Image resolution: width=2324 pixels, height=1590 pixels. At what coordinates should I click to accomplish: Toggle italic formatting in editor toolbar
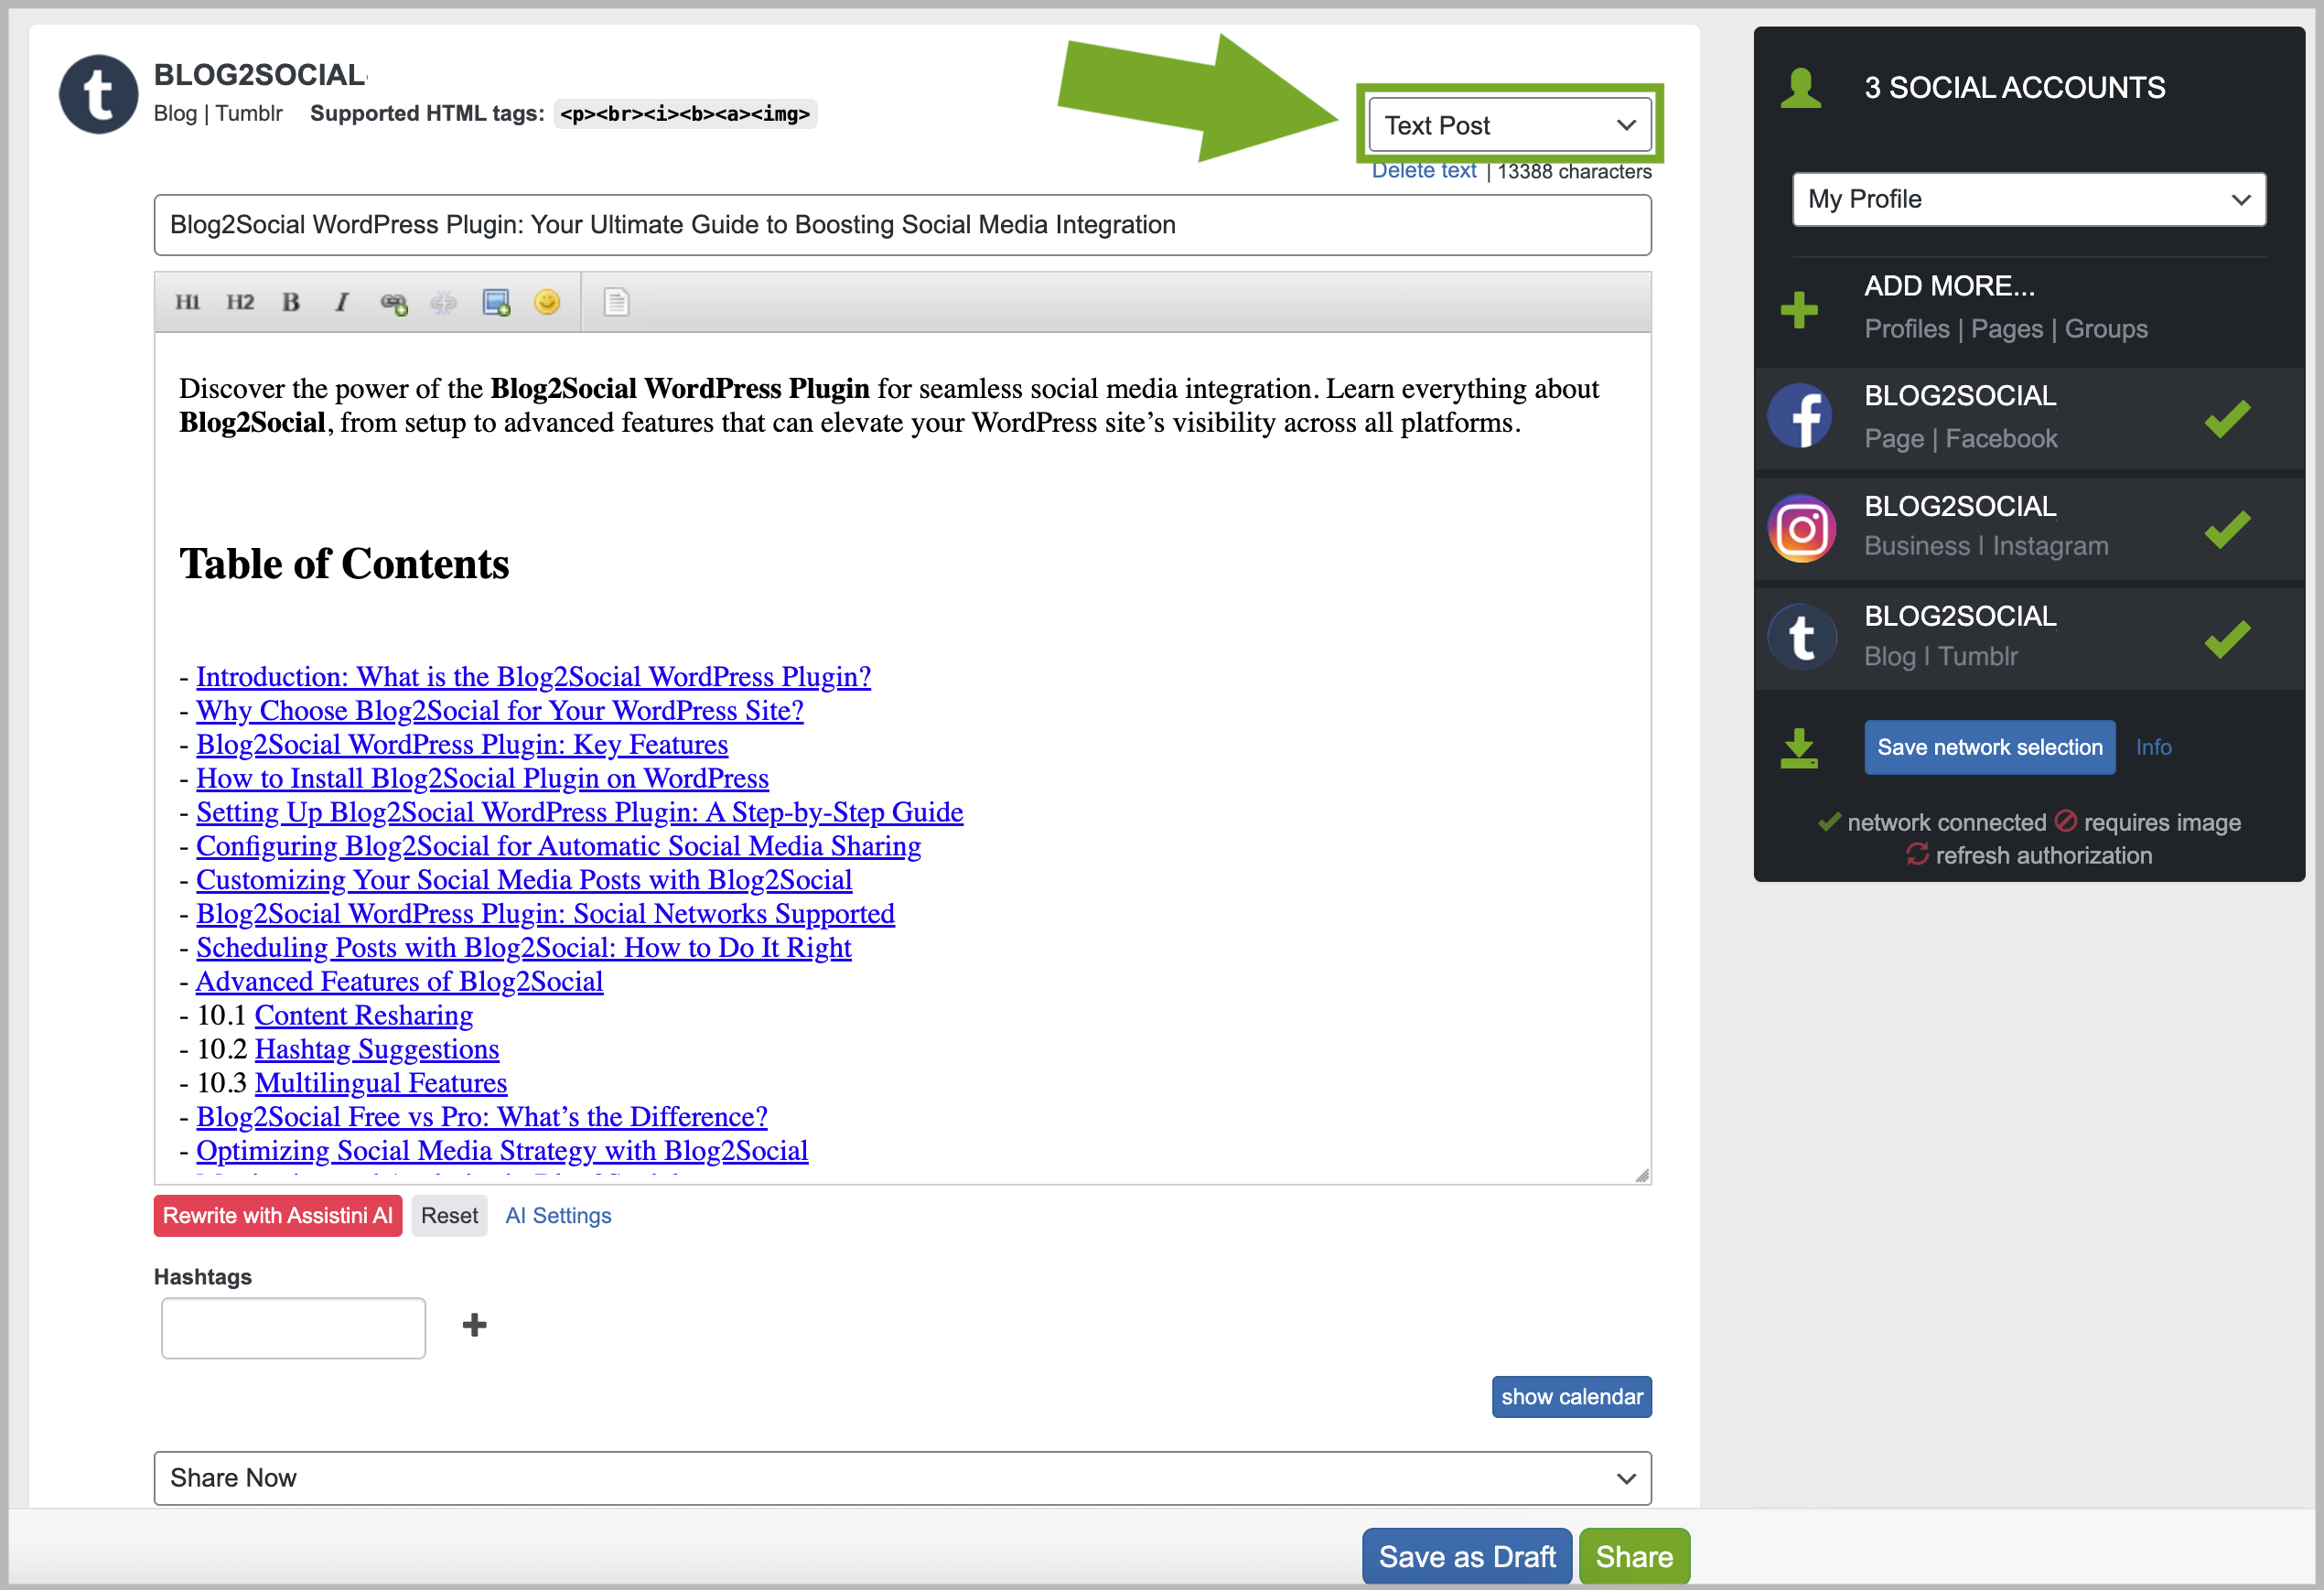(342, 302)
